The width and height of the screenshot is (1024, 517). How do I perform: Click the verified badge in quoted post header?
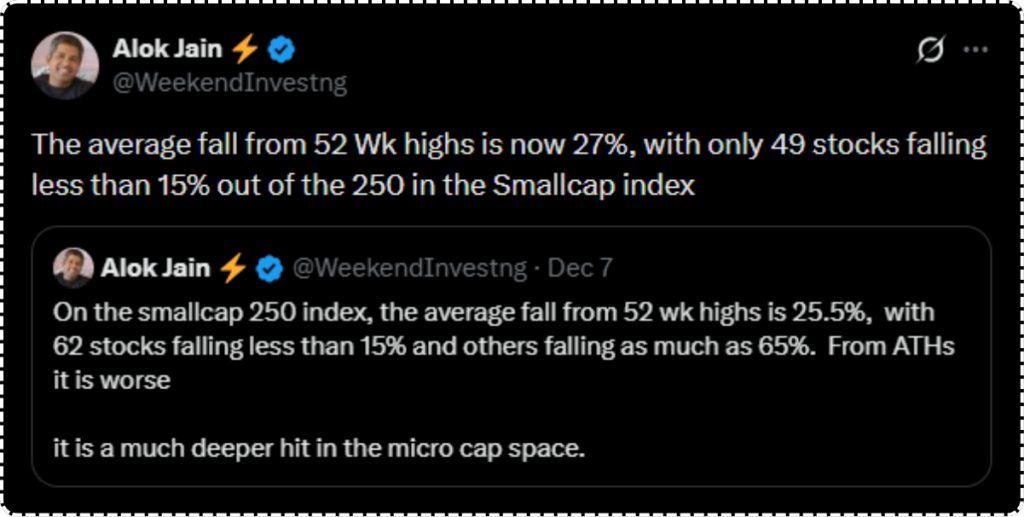[x=267, y=268]
